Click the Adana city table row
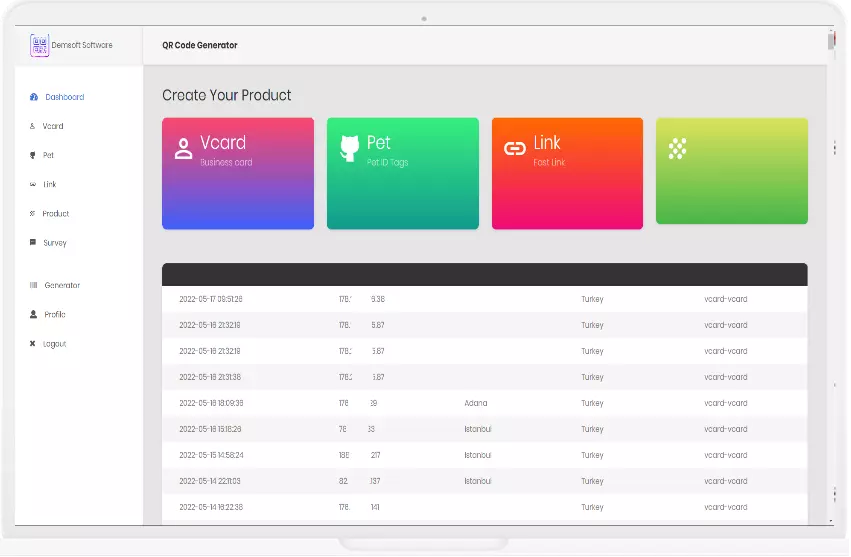The width and height of the screenshot is (851, 557). click(484, 403)
